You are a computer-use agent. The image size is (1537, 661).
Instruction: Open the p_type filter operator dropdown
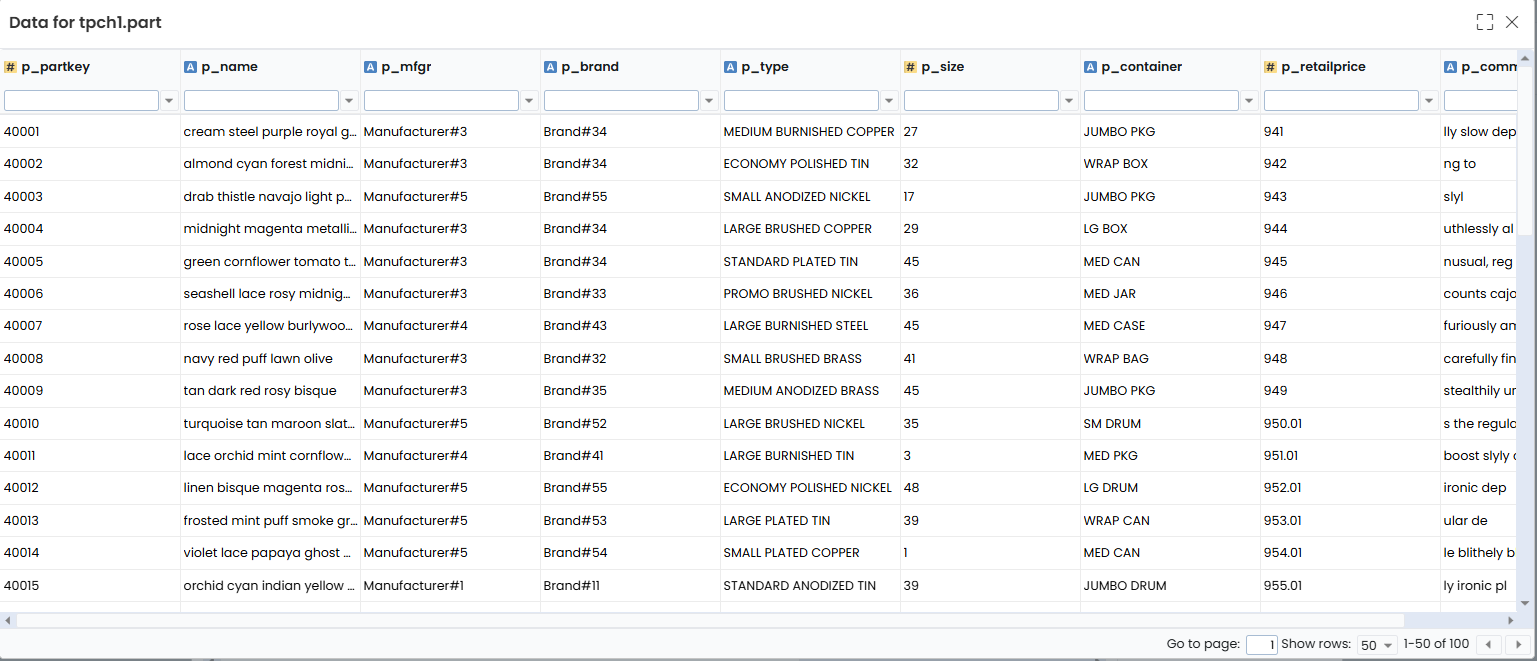coord(889,101)
